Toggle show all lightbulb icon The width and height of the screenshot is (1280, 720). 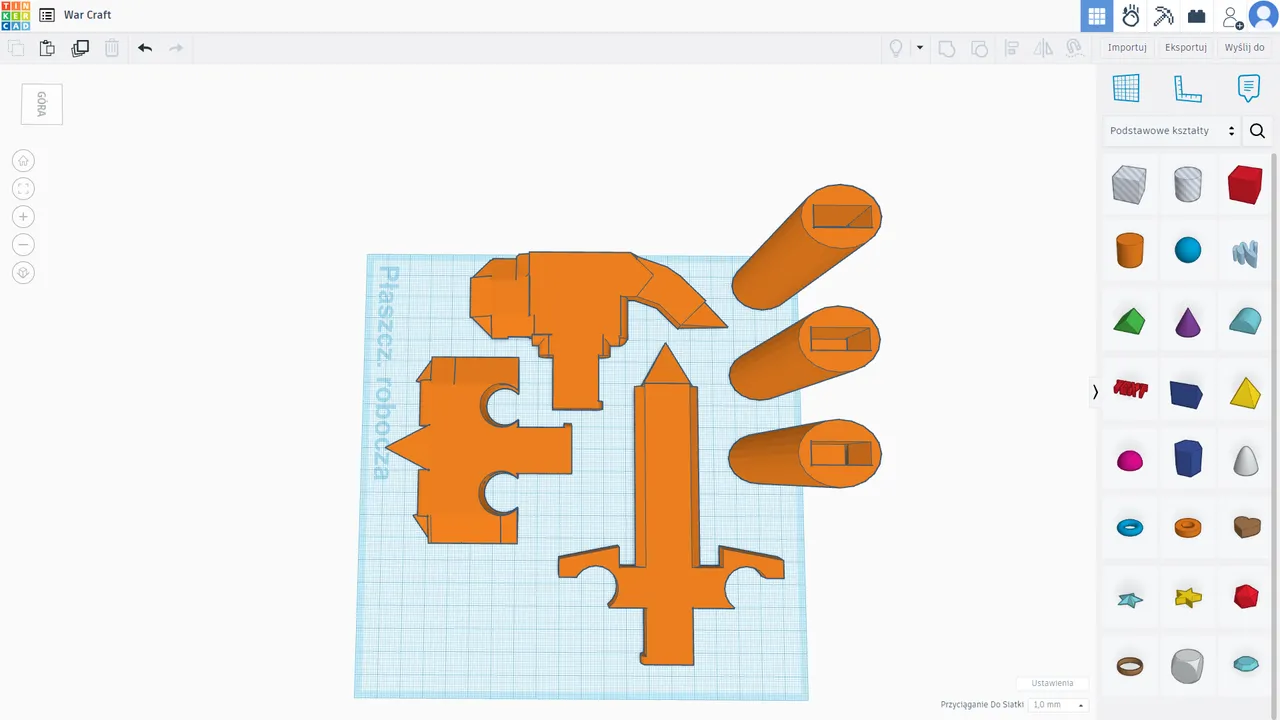[896, 48]
